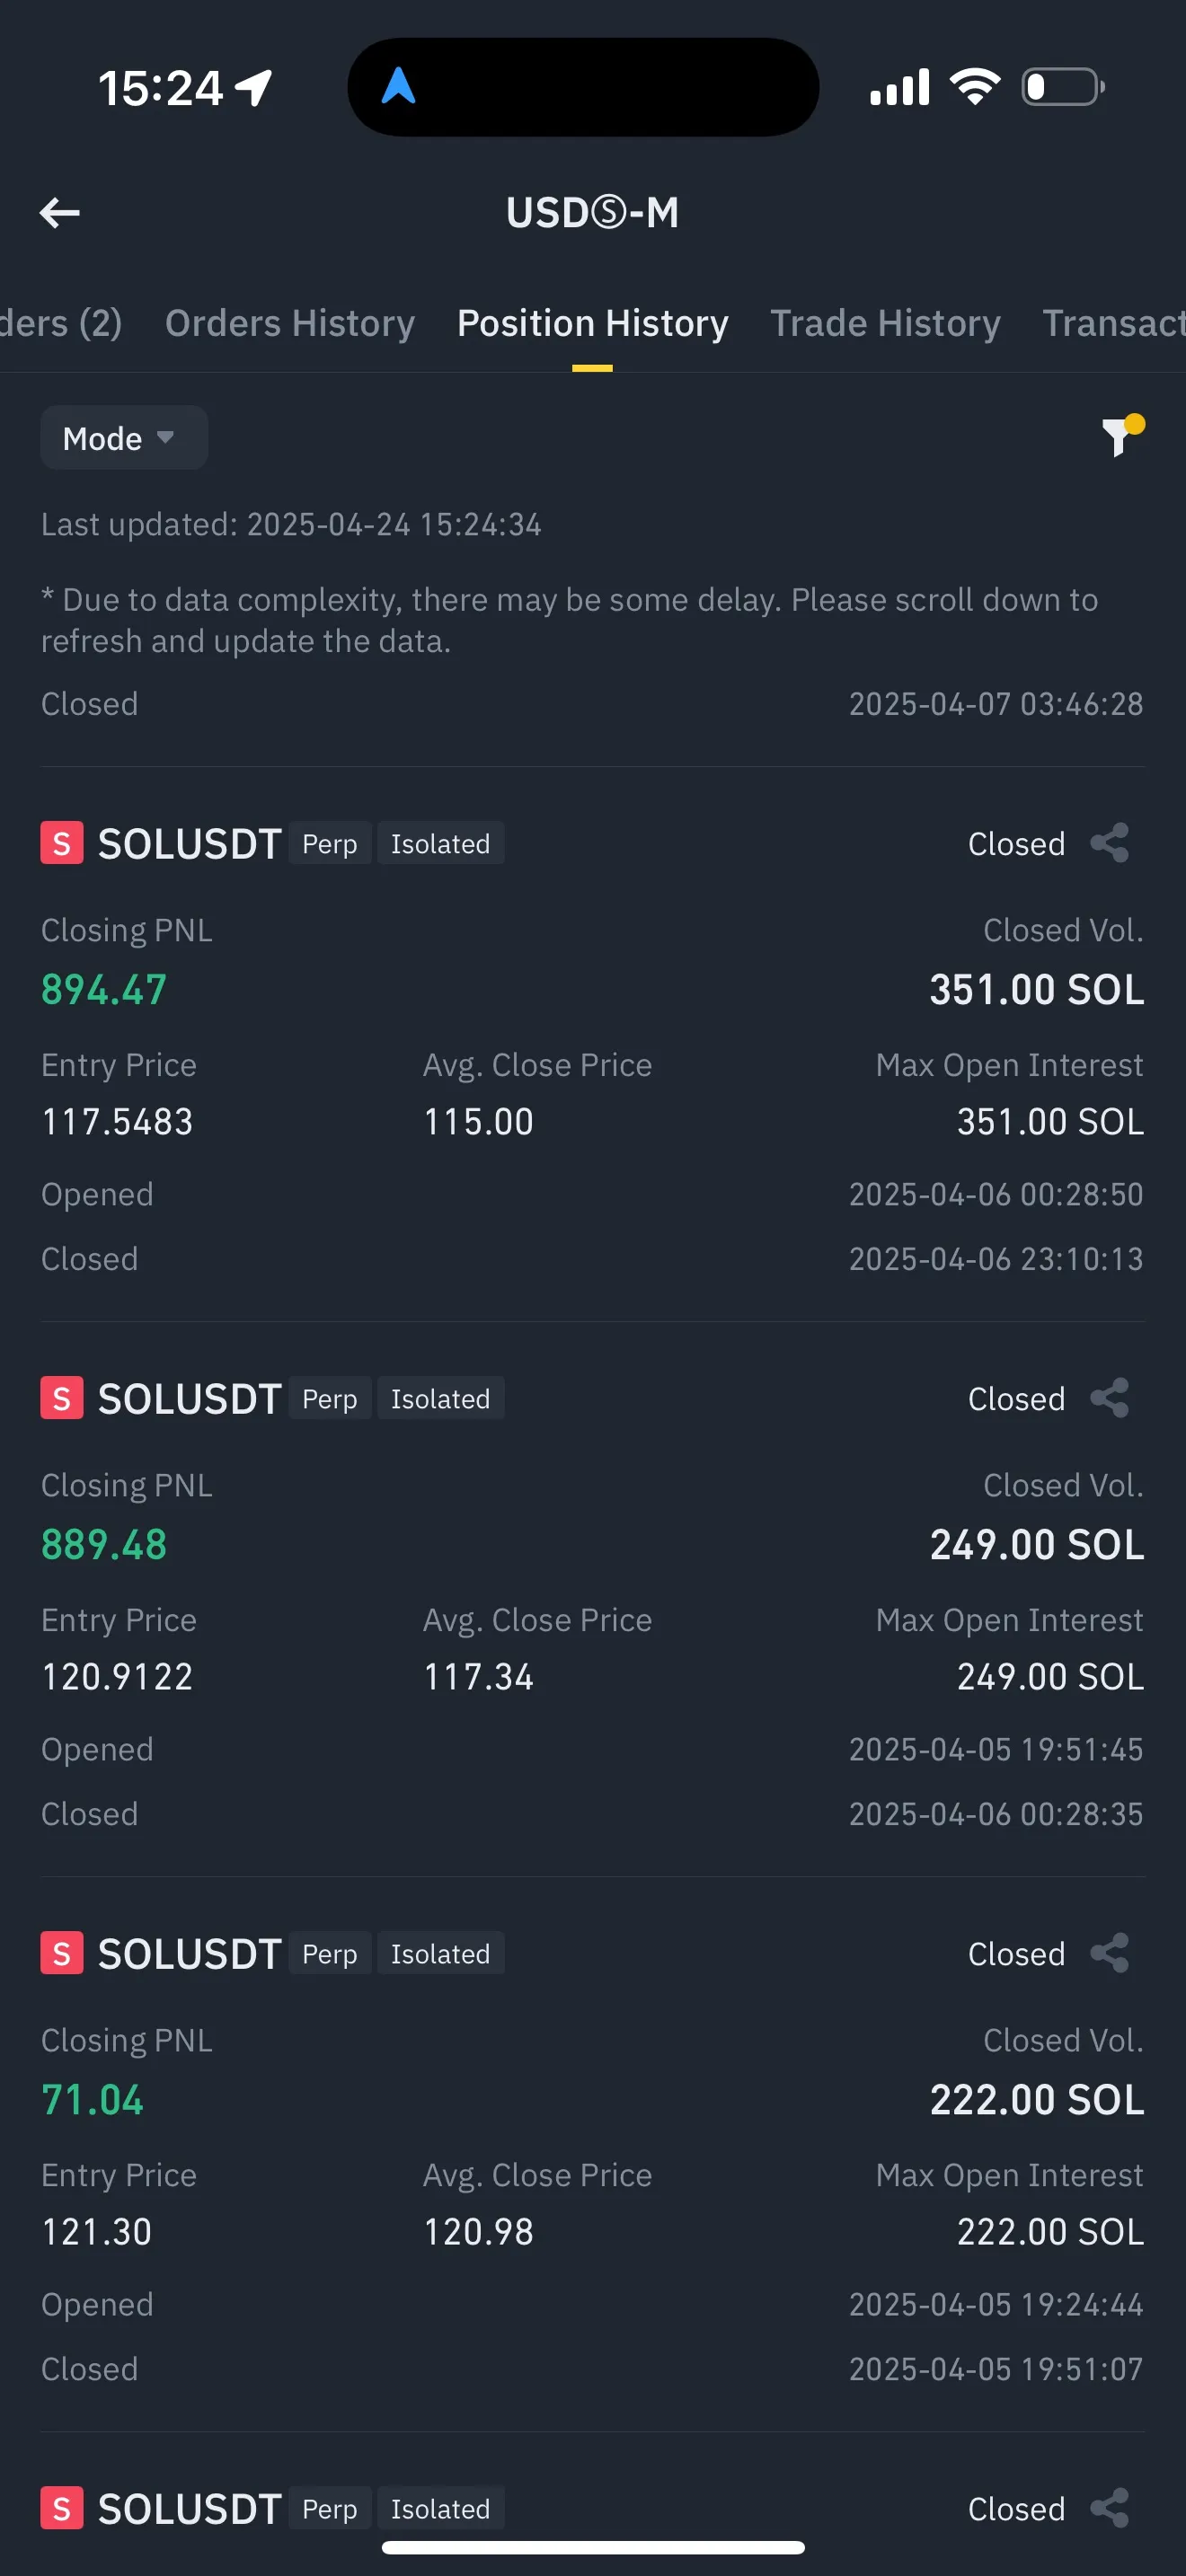Select the Position History tab
Screen dimensions: 1186x2576
pos(592,323)
